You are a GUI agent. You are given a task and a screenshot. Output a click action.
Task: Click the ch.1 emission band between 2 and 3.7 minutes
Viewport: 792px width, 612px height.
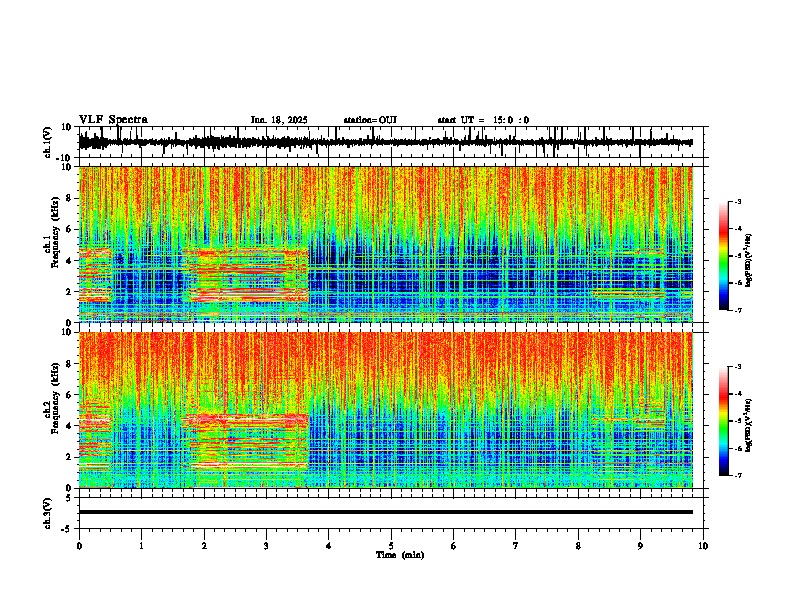point(248,275)
